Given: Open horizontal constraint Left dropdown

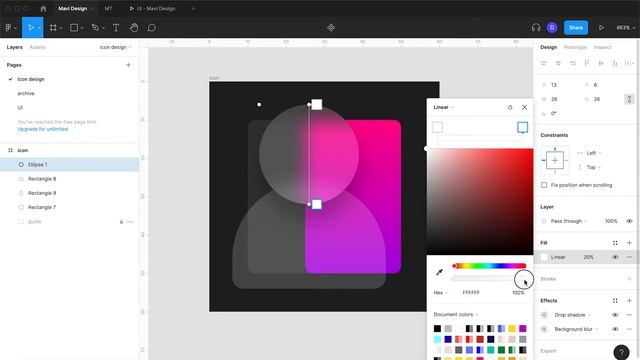Looking at the screenshot, I should click(x=594, y=153).
